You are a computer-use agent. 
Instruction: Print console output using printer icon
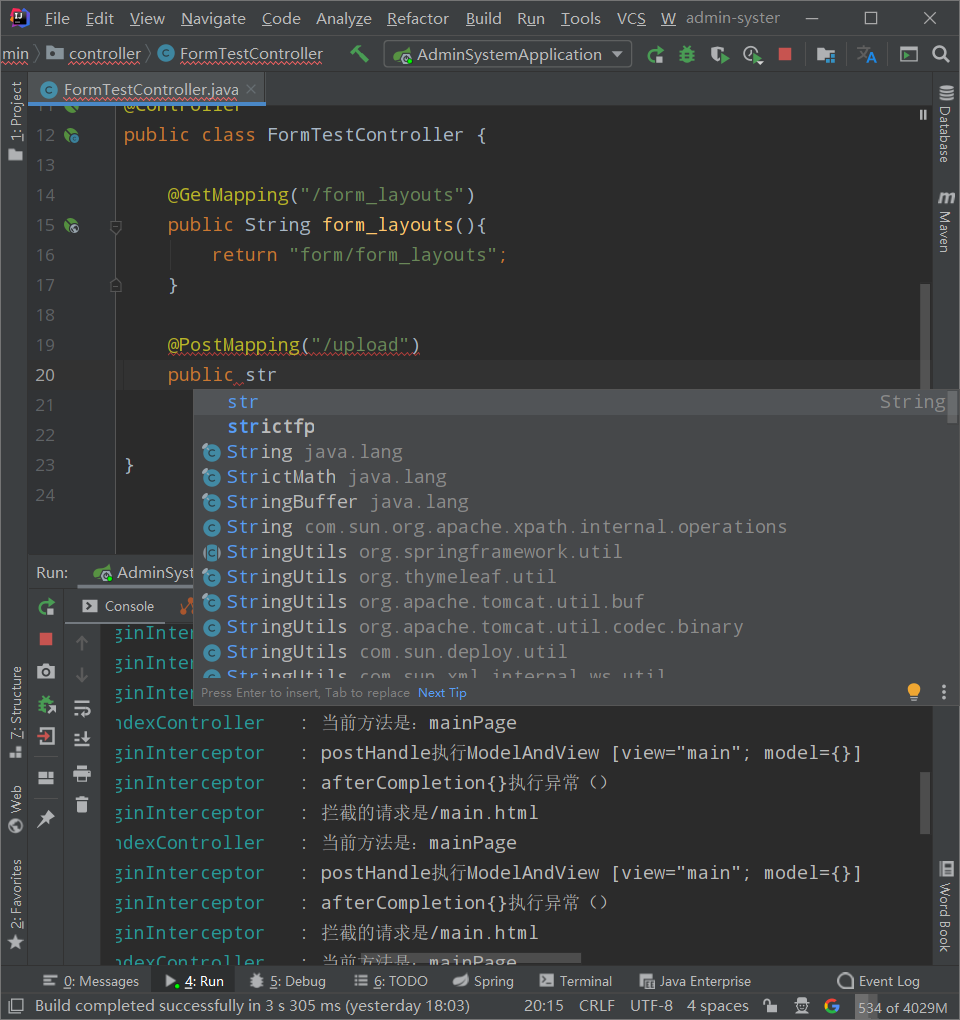coord(82,773)
